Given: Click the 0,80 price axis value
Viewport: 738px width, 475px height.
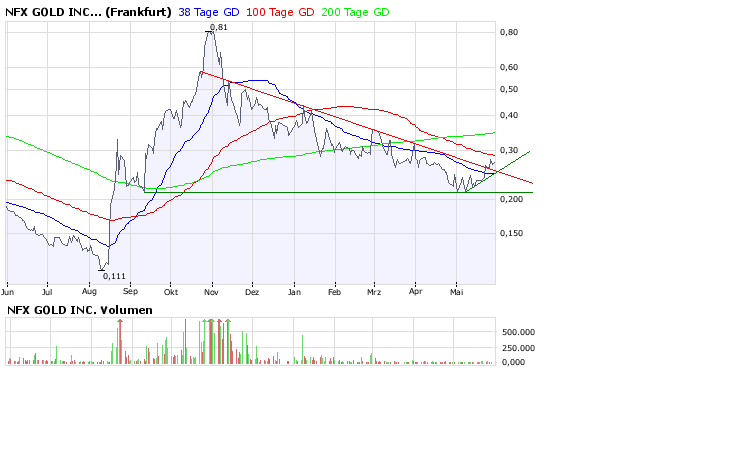Looking at the screenshot, I should pyautogui.click(x=509, y=32).
